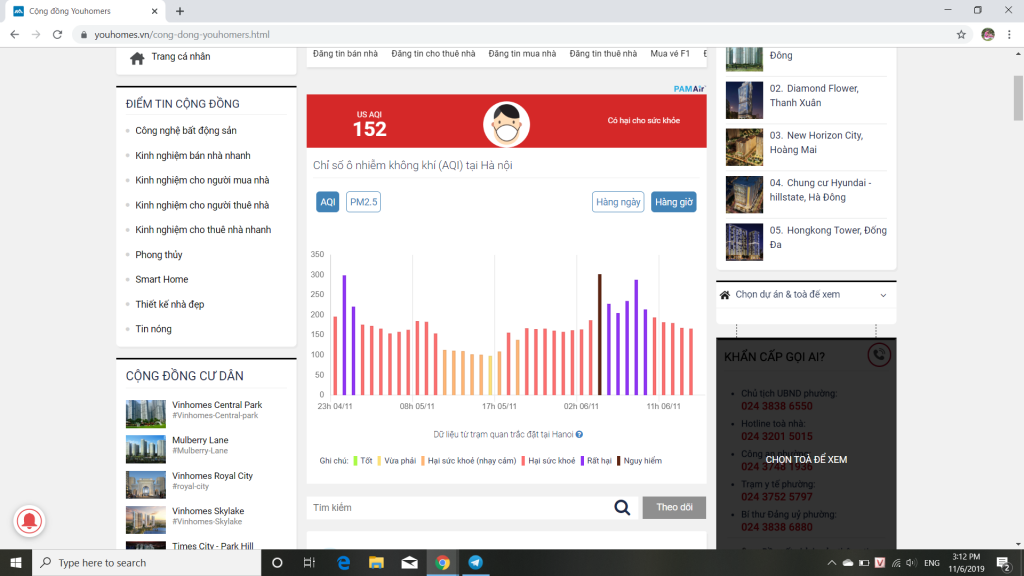Viewport: 1024px width, 576px height.
Task: Open New Horizon City project thumbnail
Action: tap(744, 147)
